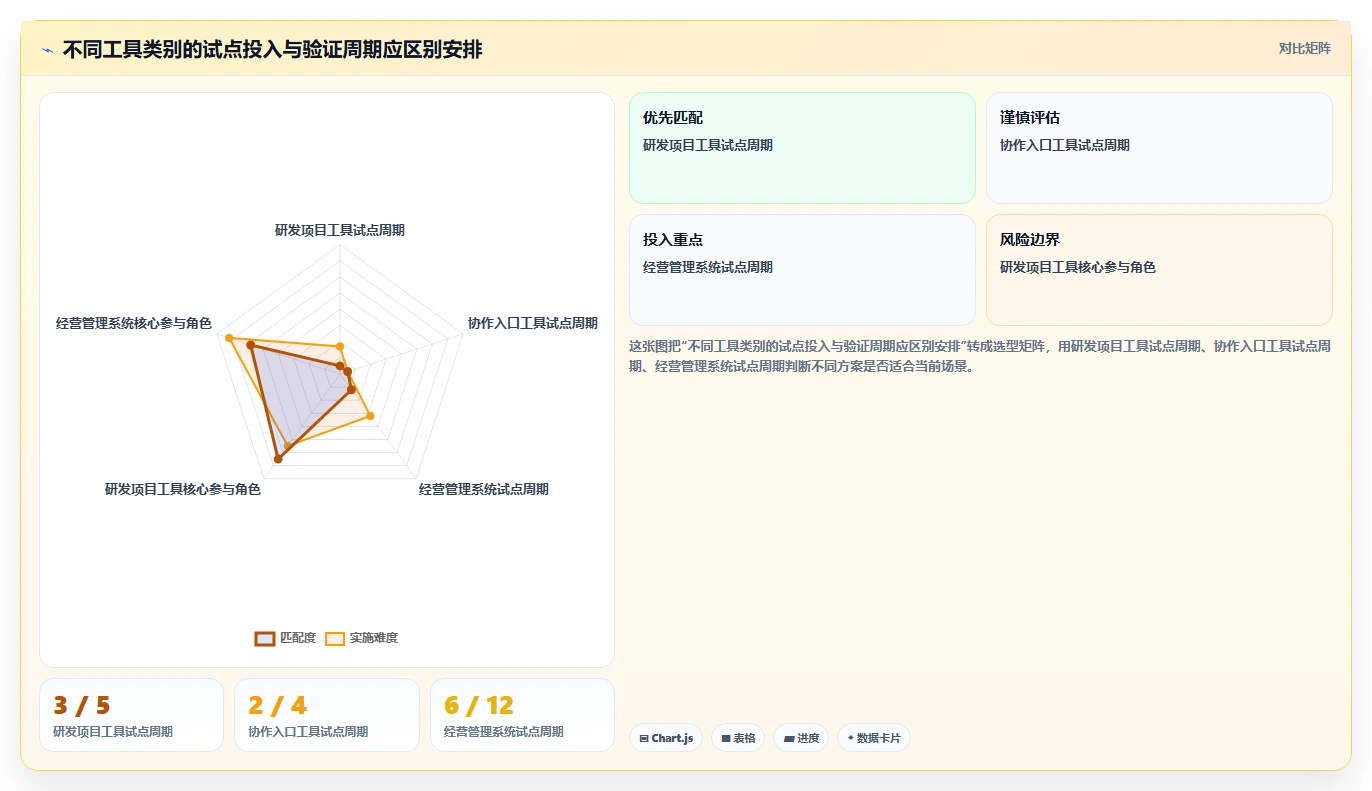Open the 风险边界 card

1159,270
